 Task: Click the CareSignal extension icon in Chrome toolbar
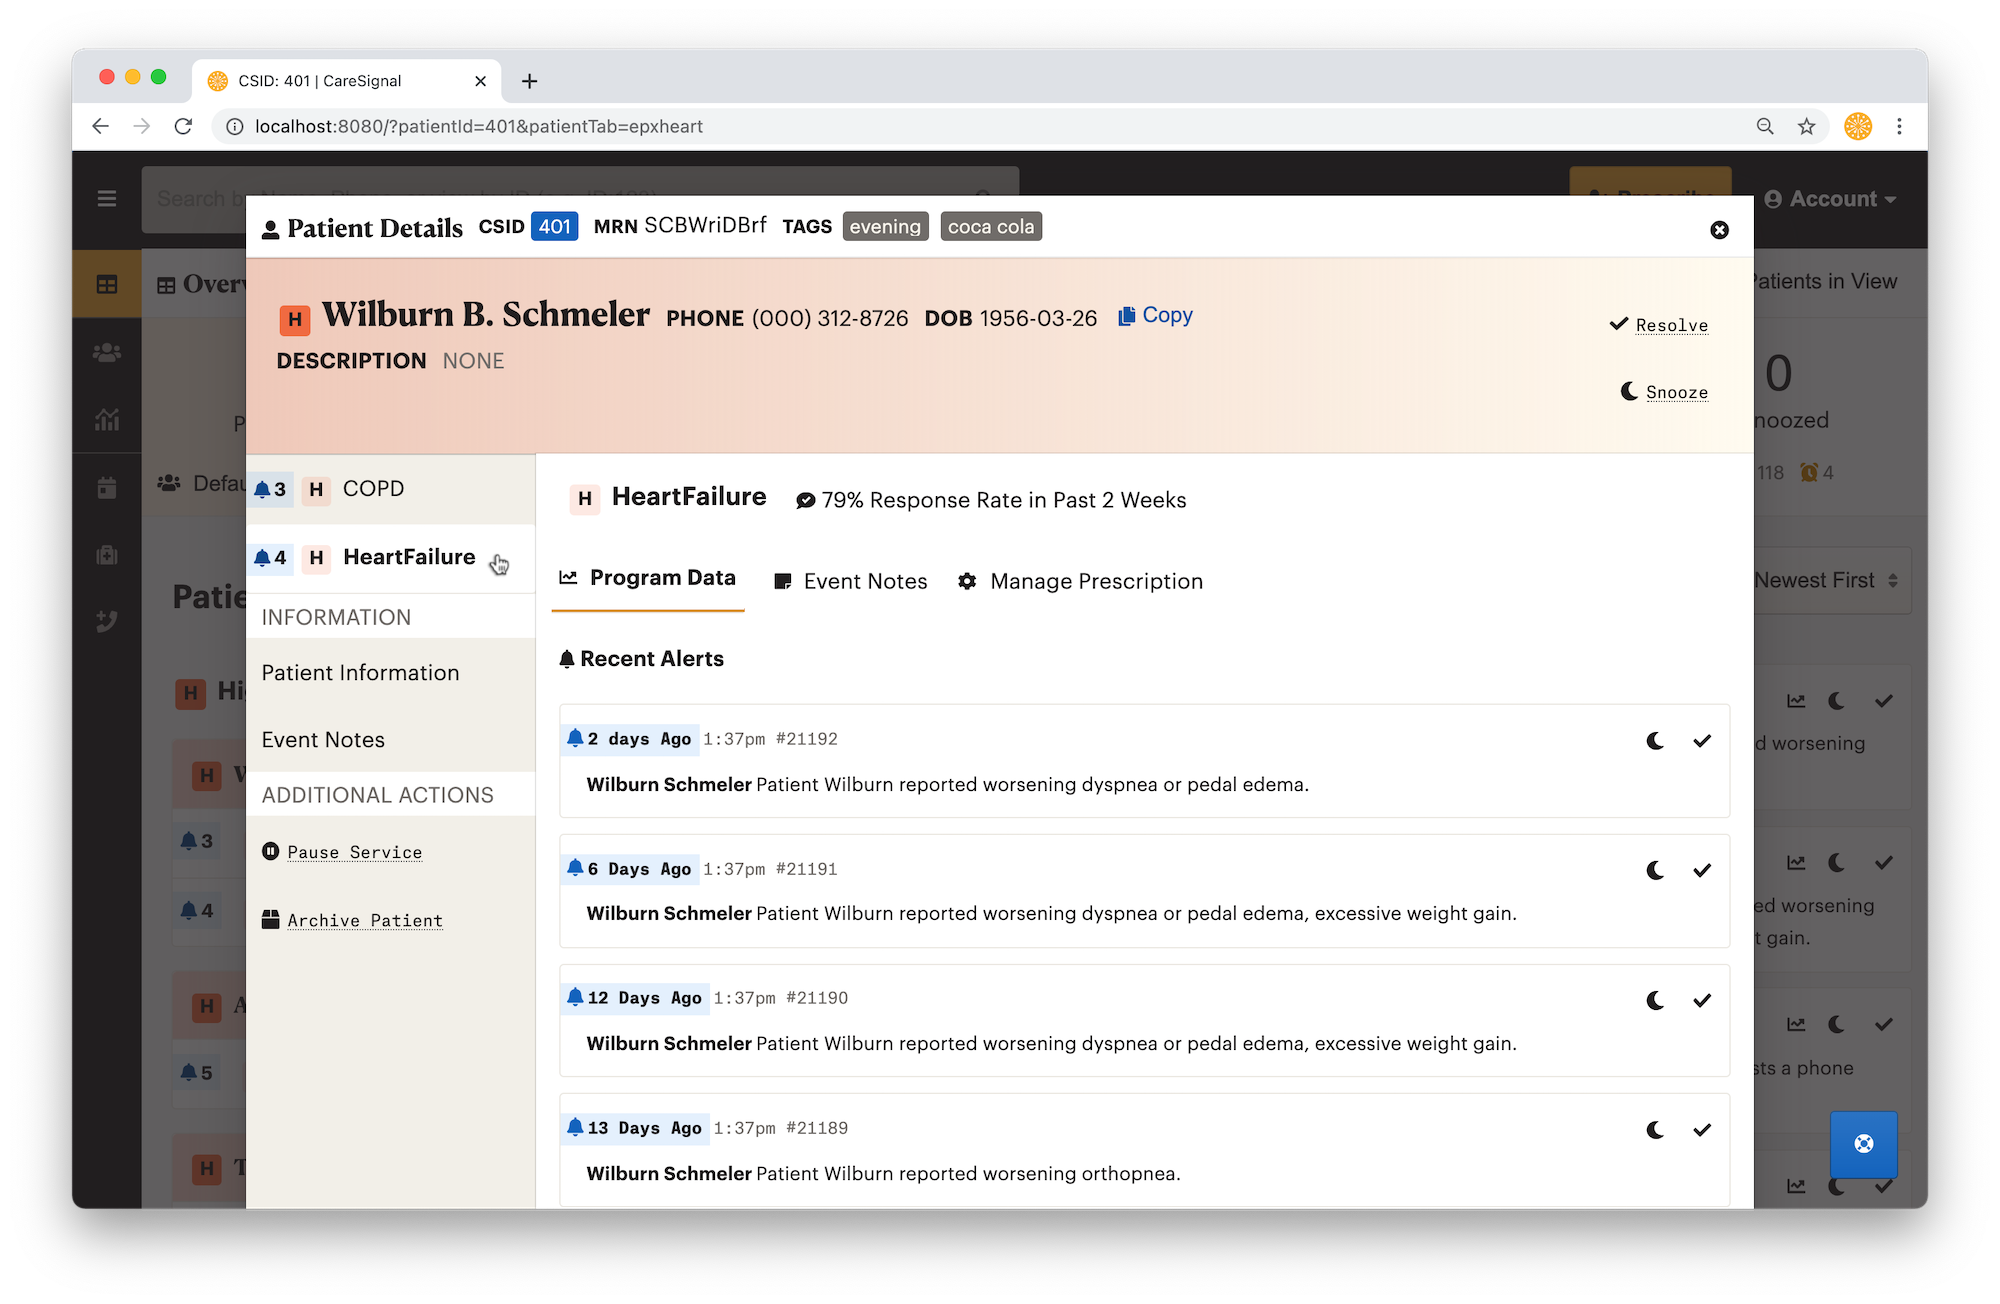click(x=1858, y=126)
